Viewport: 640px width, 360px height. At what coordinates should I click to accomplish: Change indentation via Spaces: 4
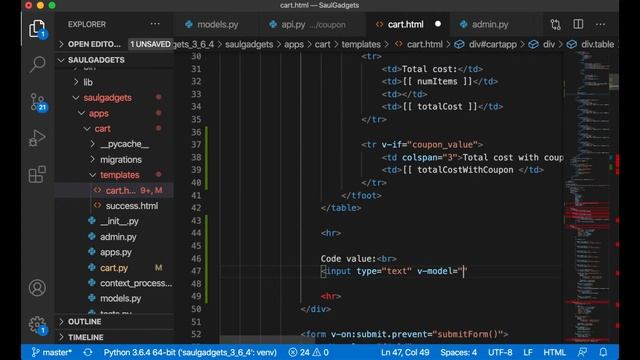tap(458, 352)
